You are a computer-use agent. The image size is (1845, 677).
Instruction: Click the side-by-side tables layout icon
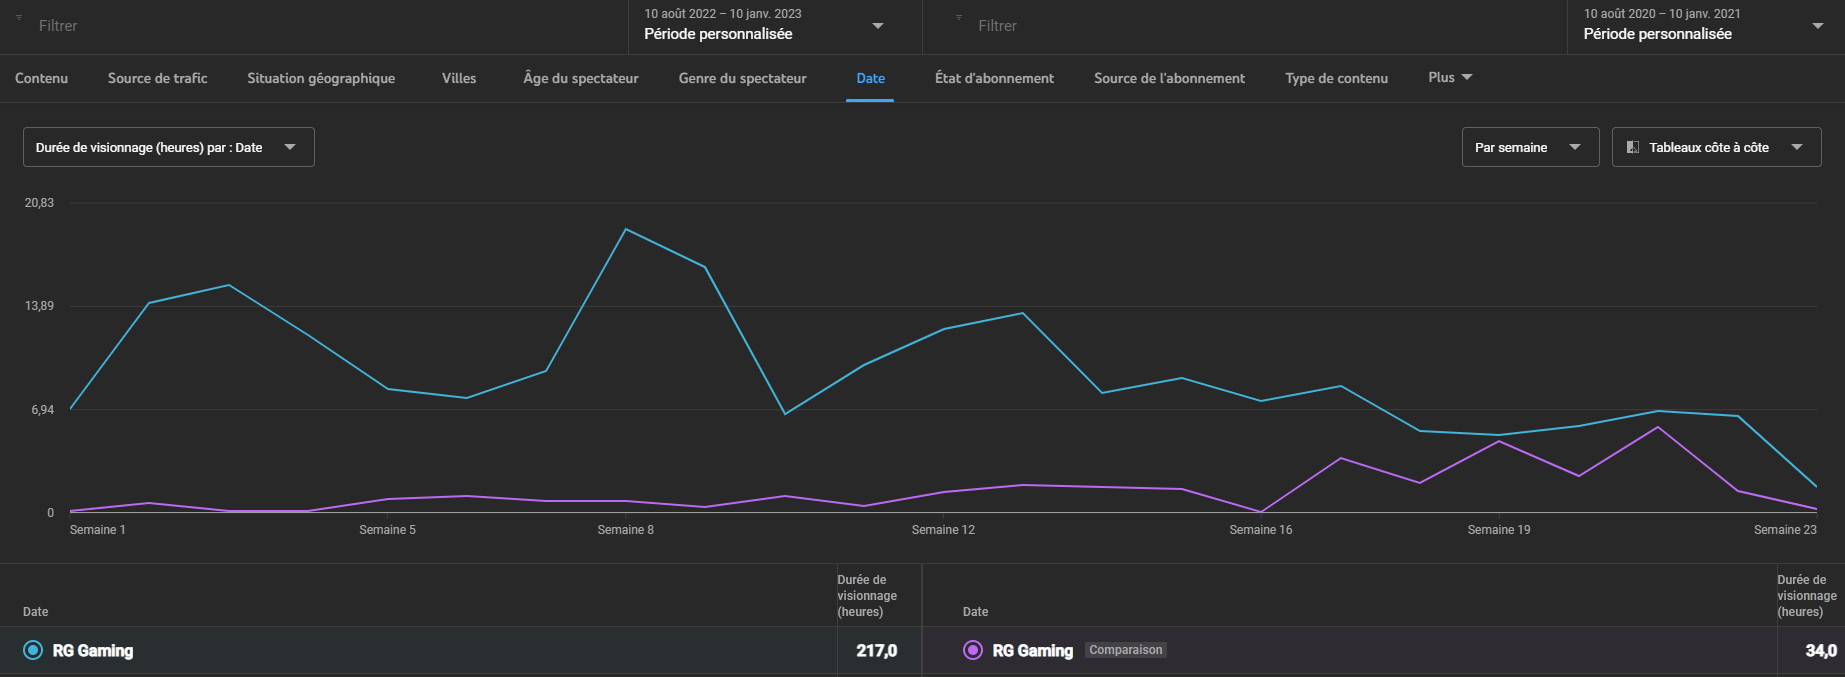1633,147
